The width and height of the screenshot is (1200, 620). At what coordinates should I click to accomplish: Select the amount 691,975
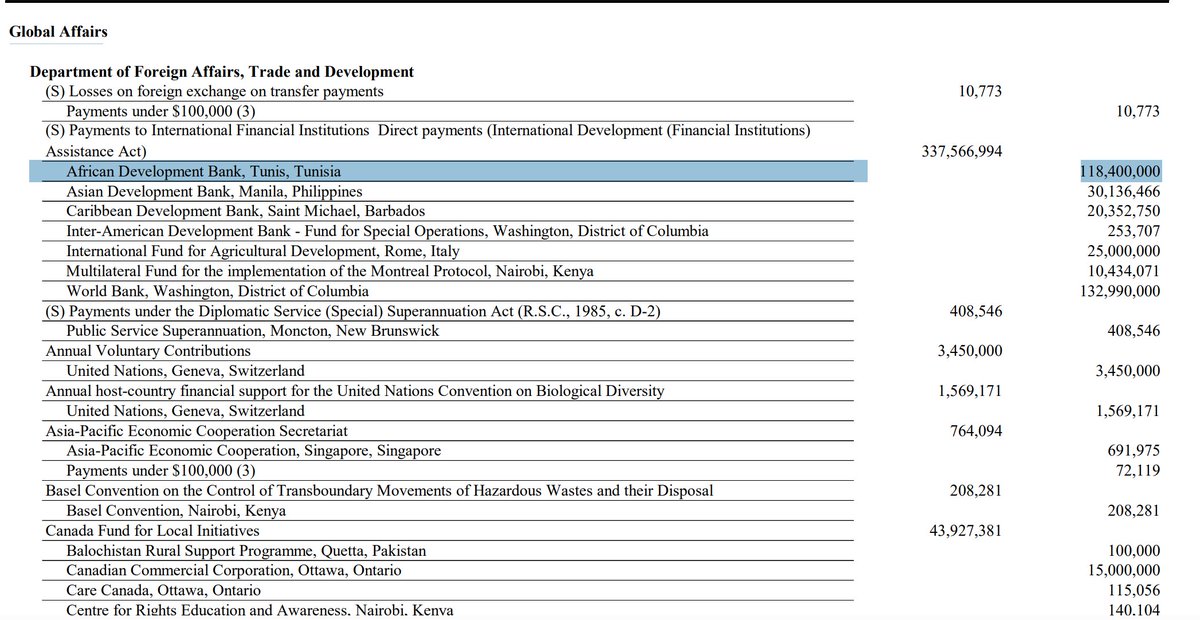coord(1133,451)
